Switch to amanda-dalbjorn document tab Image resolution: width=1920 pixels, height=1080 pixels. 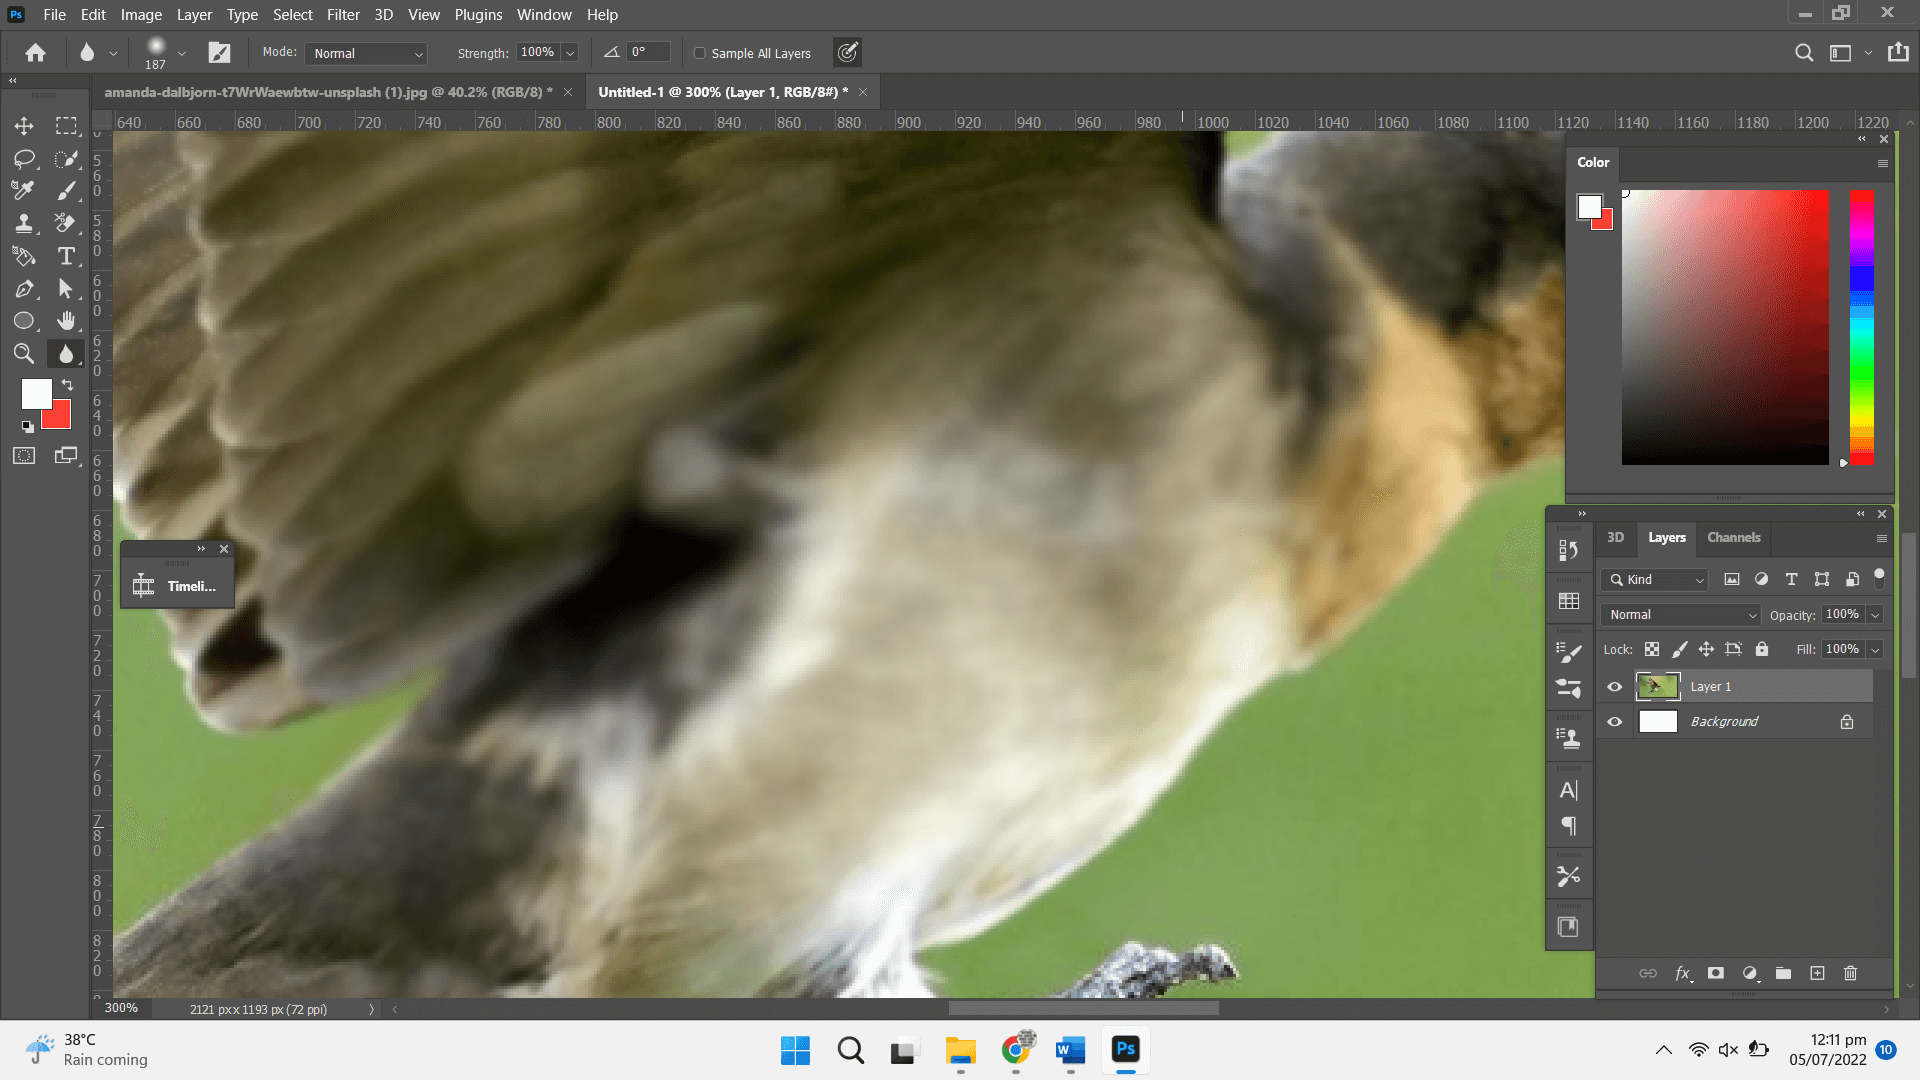(328, 92)
